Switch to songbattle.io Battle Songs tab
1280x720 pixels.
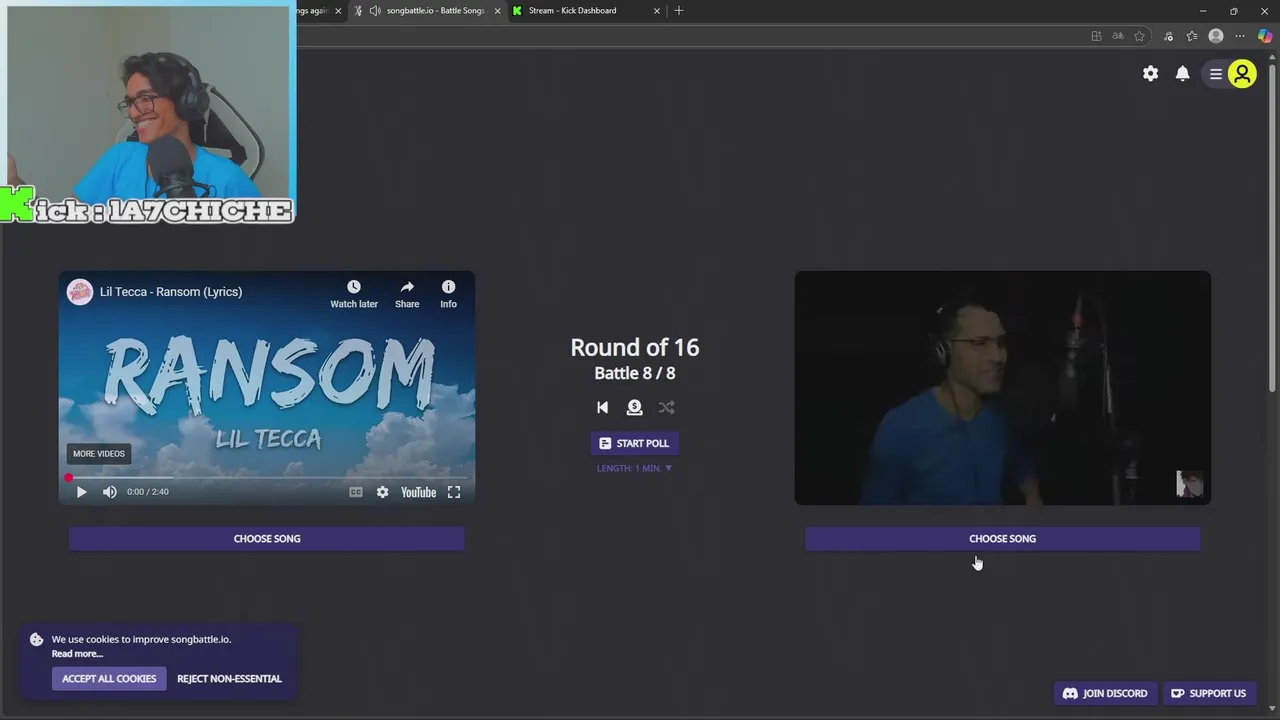434,11
